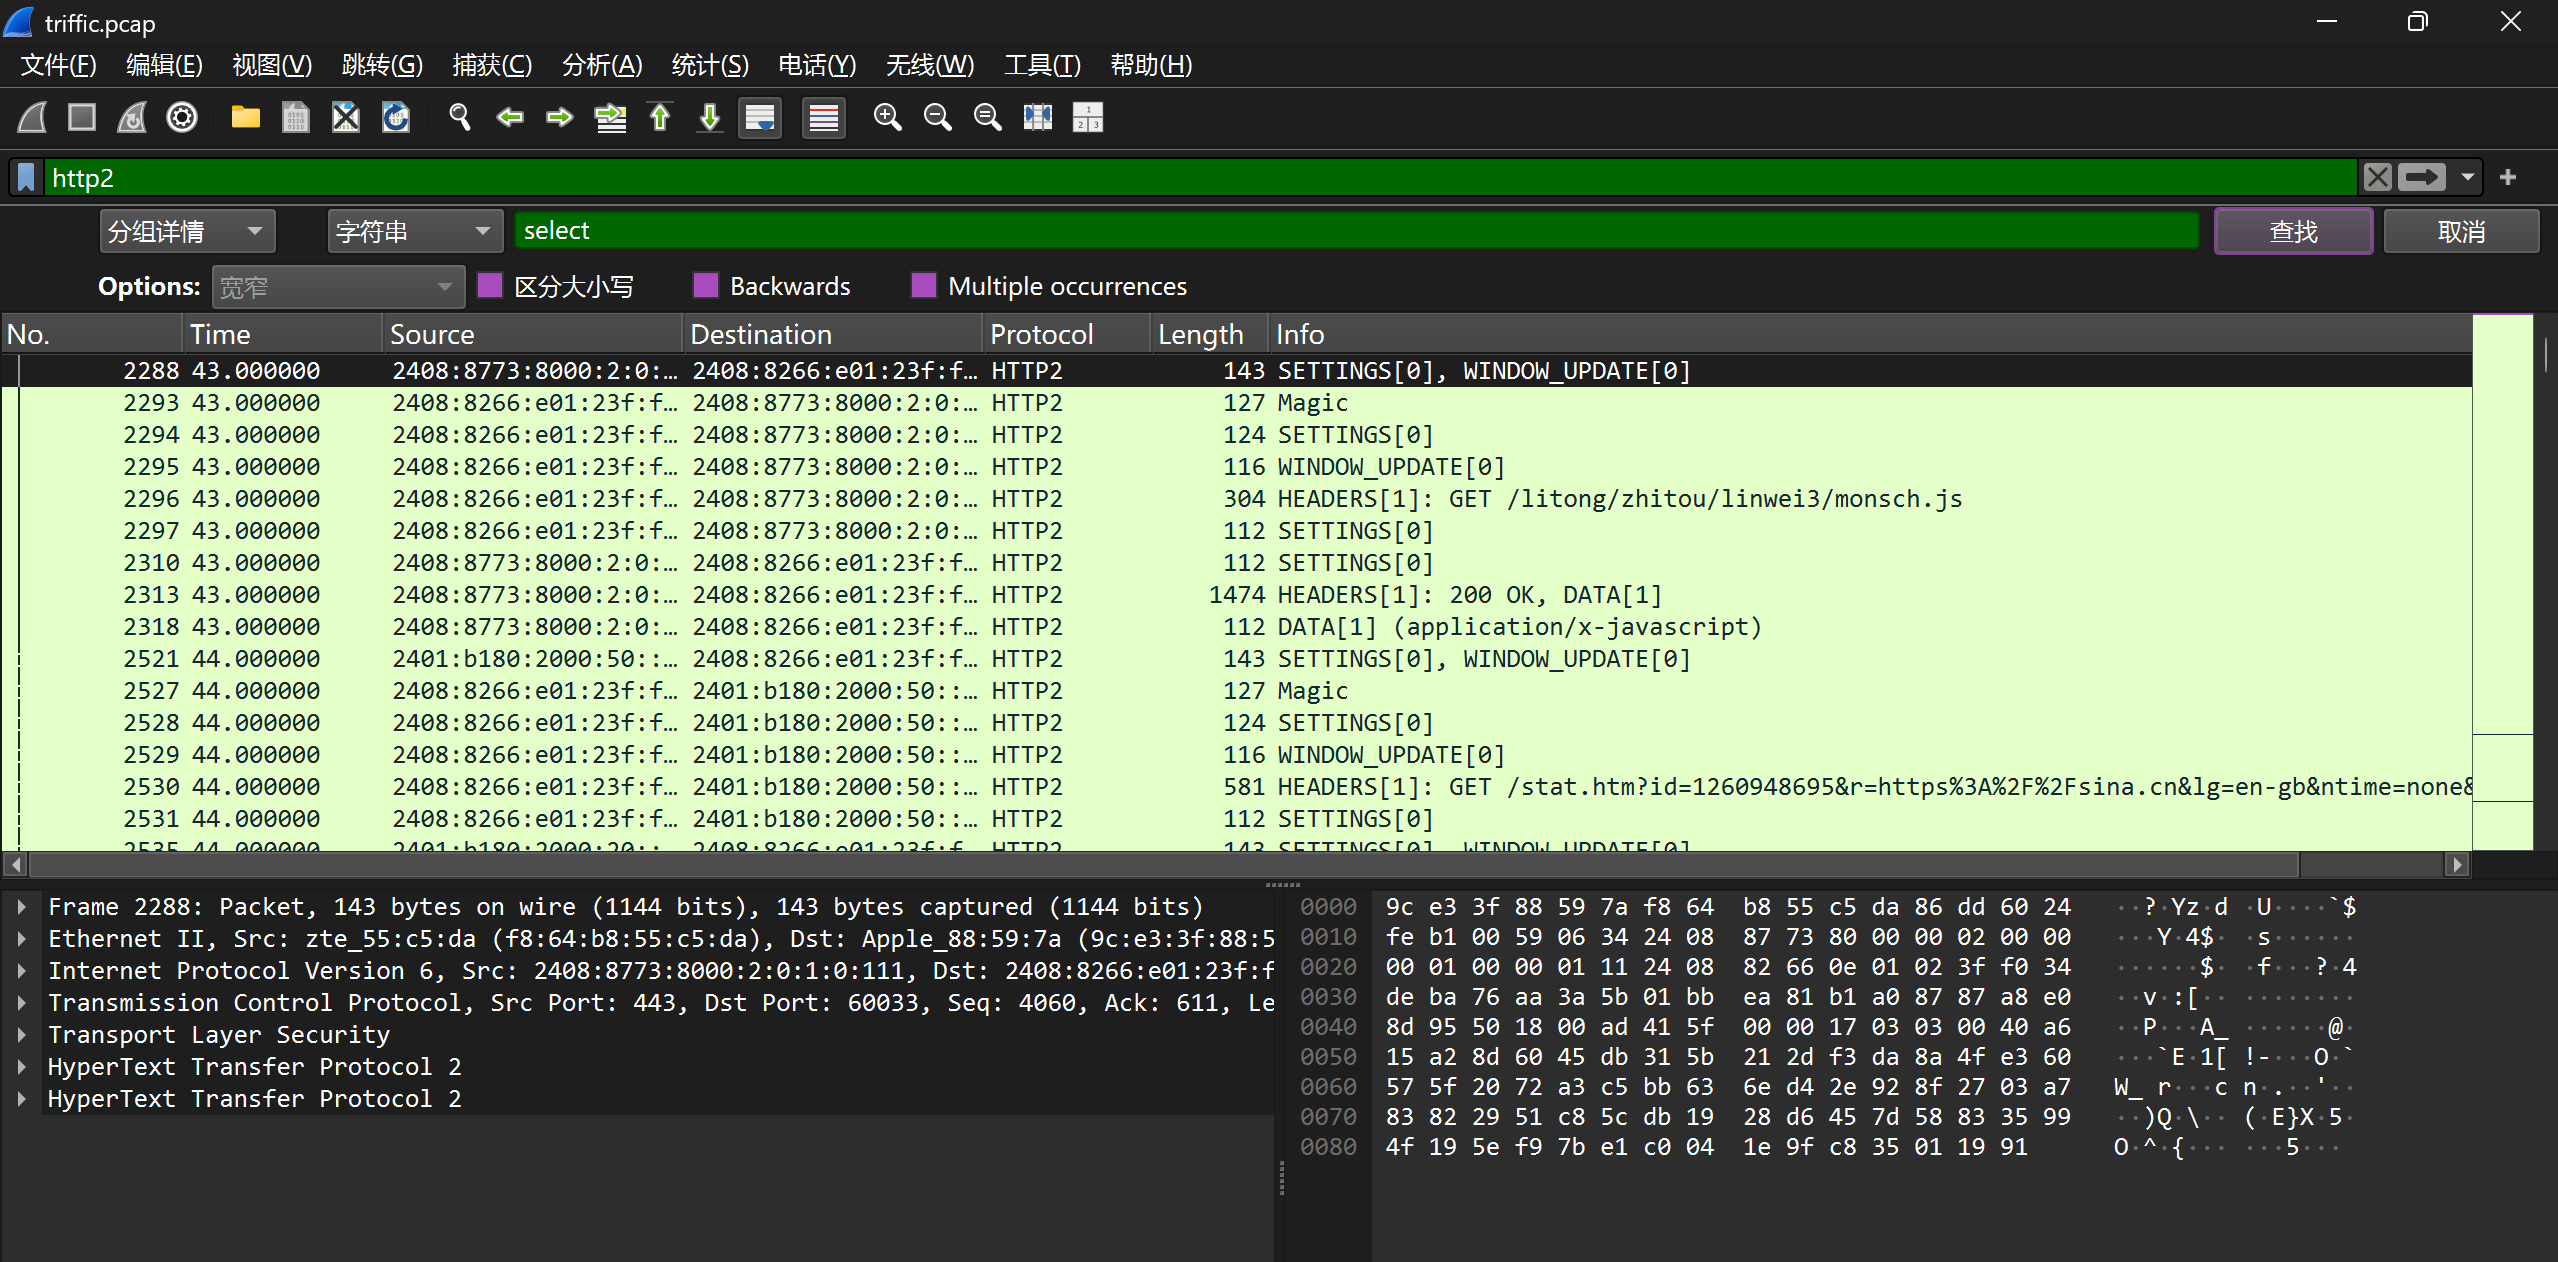Screen dimensions: 2558x1262
Task: Open the 无线(W) menu
Action: pyautogui.click(x=930, y=65)
